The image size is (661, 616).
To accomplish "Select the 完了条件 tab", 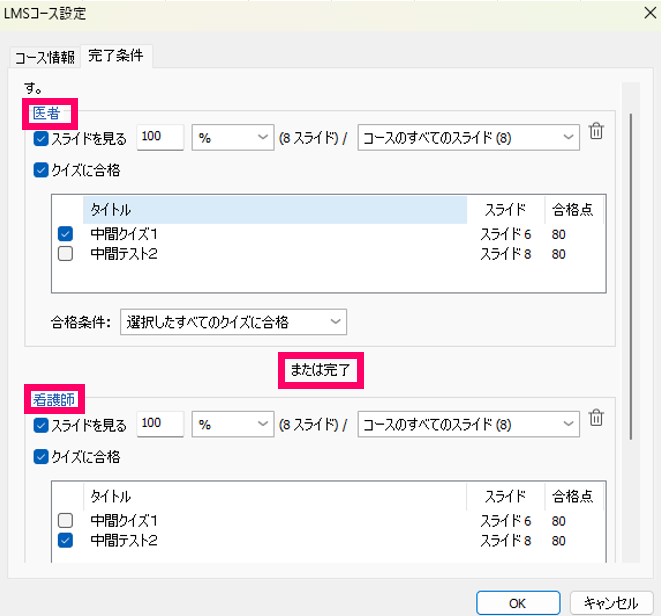I will [116, 56].
